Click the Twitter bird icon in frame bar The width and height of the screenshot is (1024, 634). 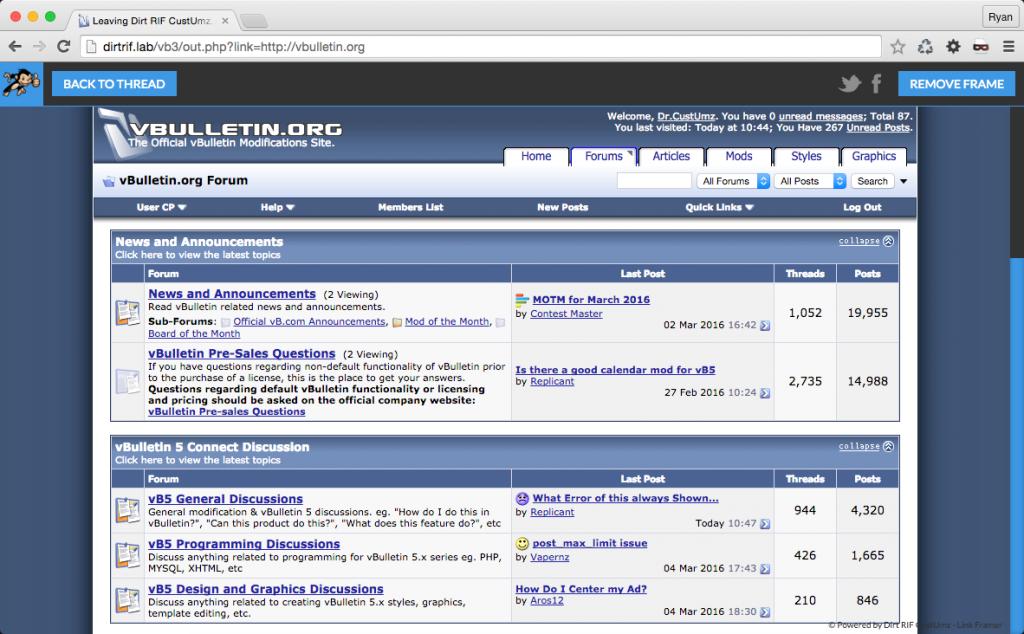pyautogui.click(x=850, y=84)
